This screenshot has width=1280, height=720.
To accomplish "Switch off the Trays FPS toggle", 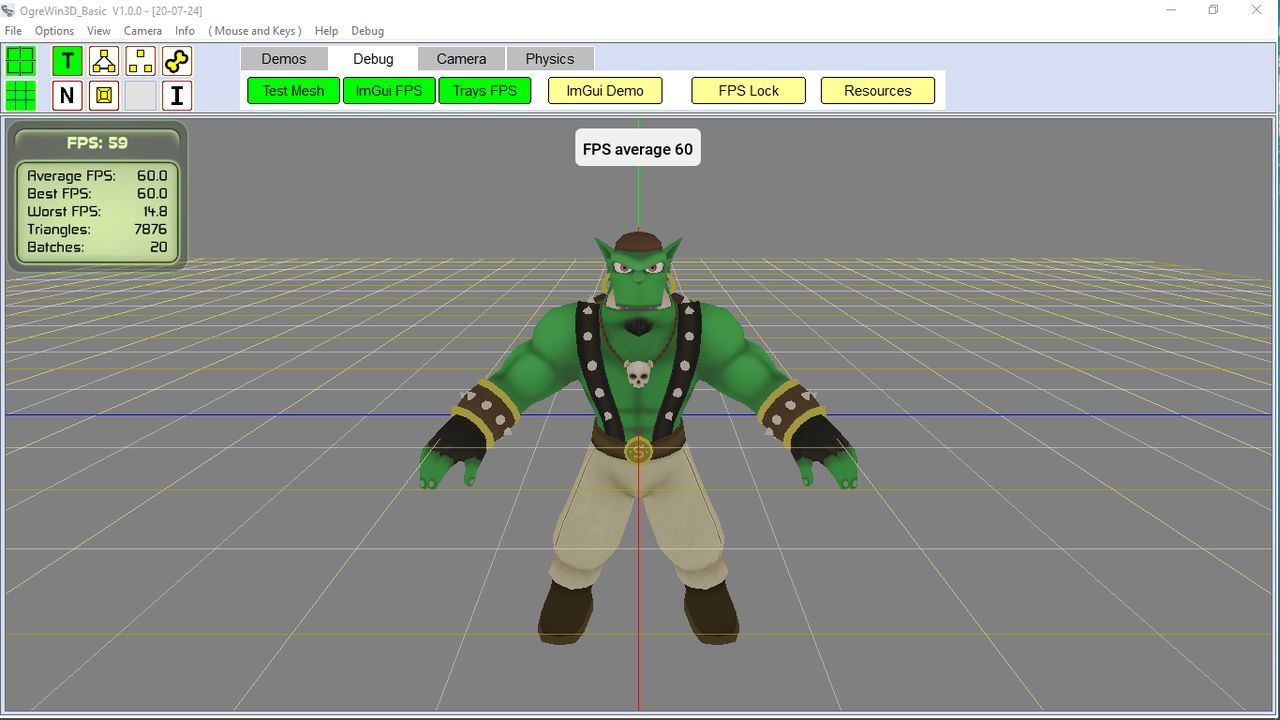I will 485,90.
